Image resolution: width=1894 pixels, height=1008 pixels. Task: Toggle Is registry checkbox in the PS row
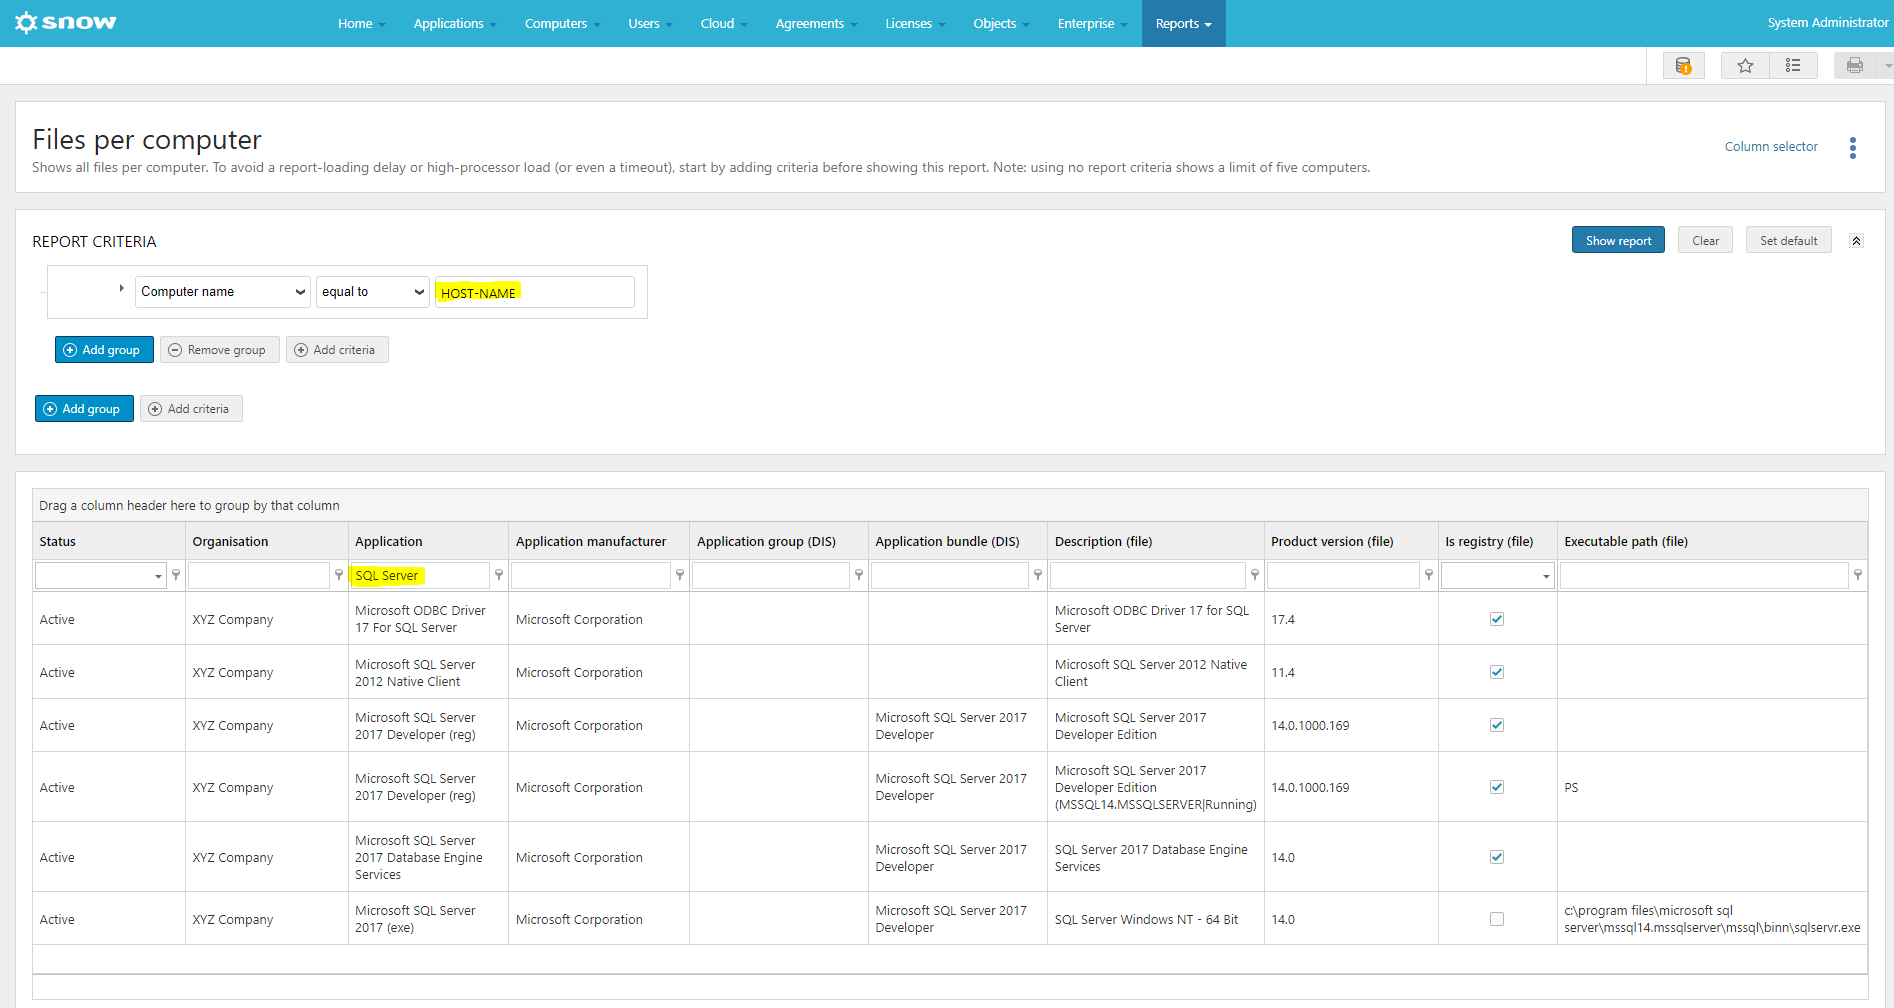(x=1497, y=787)
